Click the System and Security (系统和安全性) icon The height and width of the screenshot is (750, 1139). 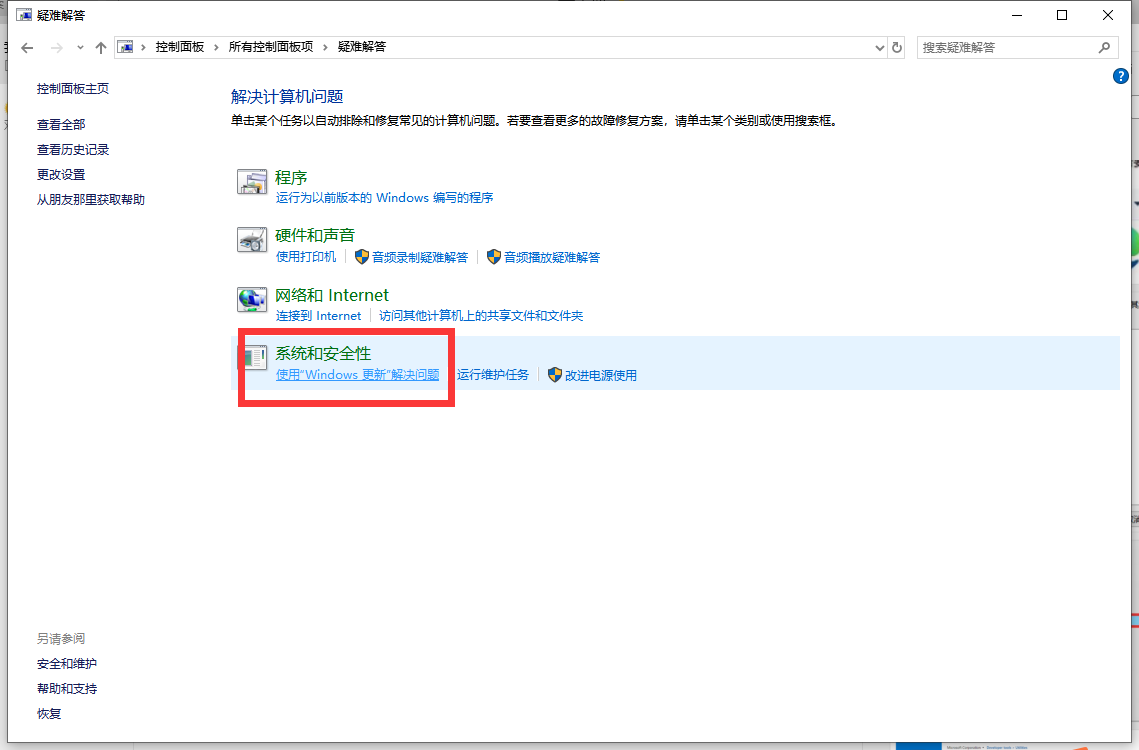[252, 357]
